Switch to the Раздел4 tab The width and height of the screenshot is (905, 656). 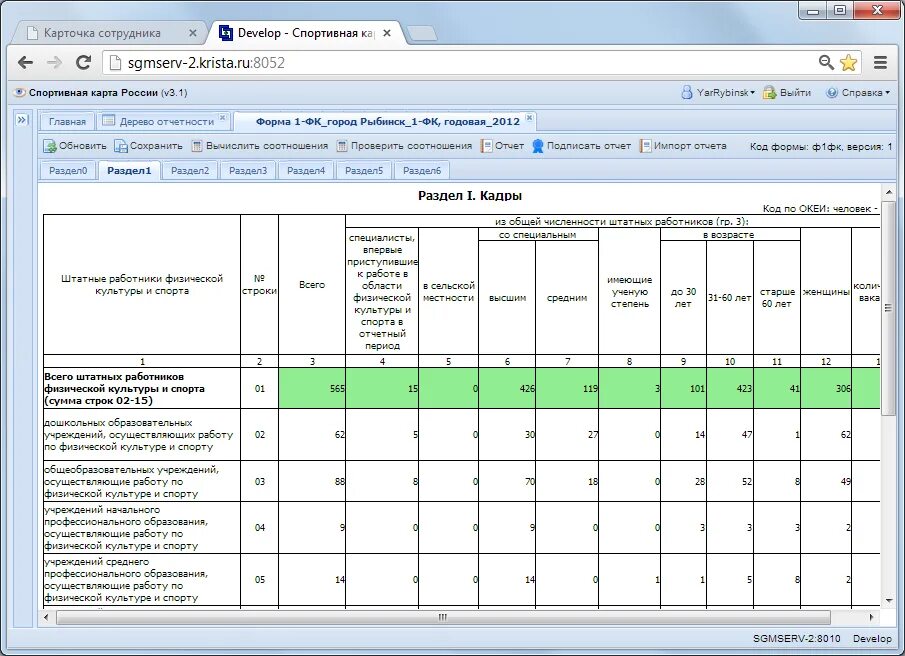pos(306,170)
